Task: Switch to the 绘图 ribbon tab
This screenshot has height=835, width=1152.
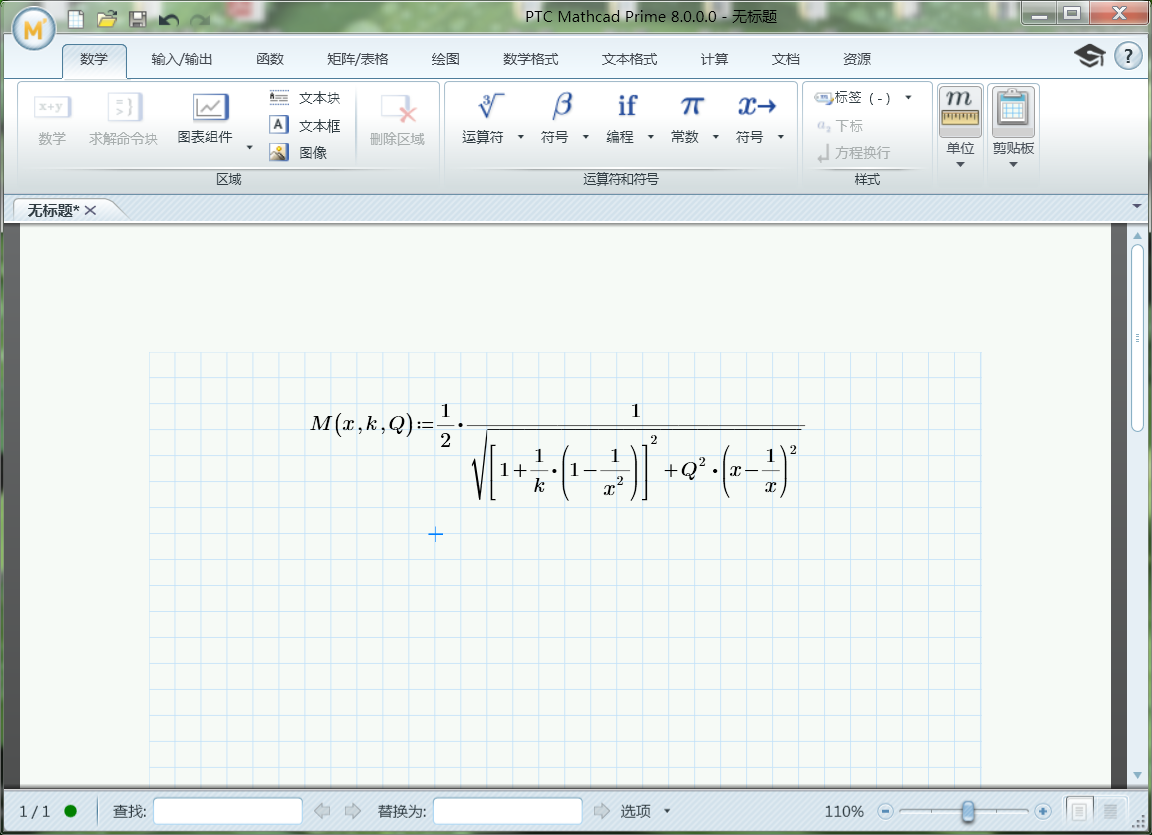Action: [x=445, y=59]
